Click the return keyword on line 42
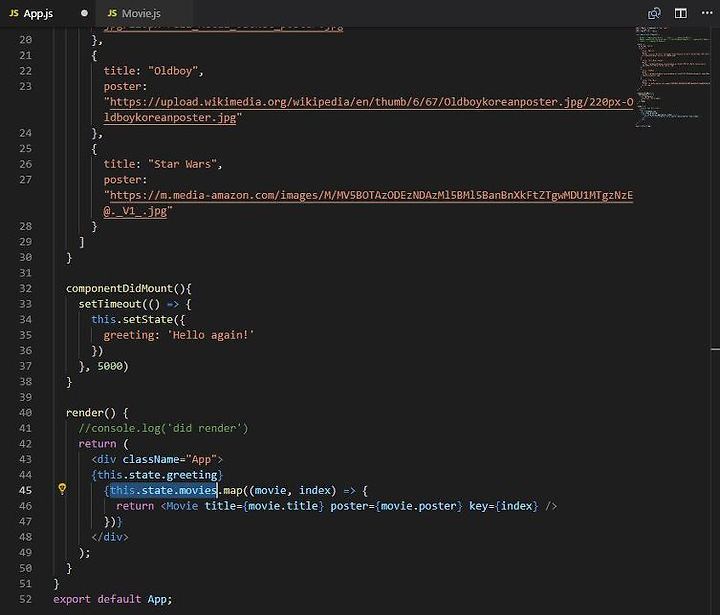Image resolution: width=720 pixels, height=615 pixels. (97, 444)
